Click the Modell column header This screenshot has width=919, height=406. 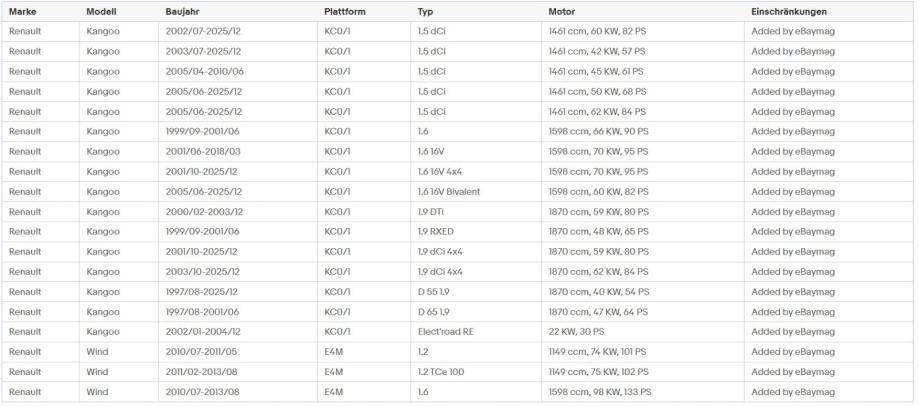point(102,11)
